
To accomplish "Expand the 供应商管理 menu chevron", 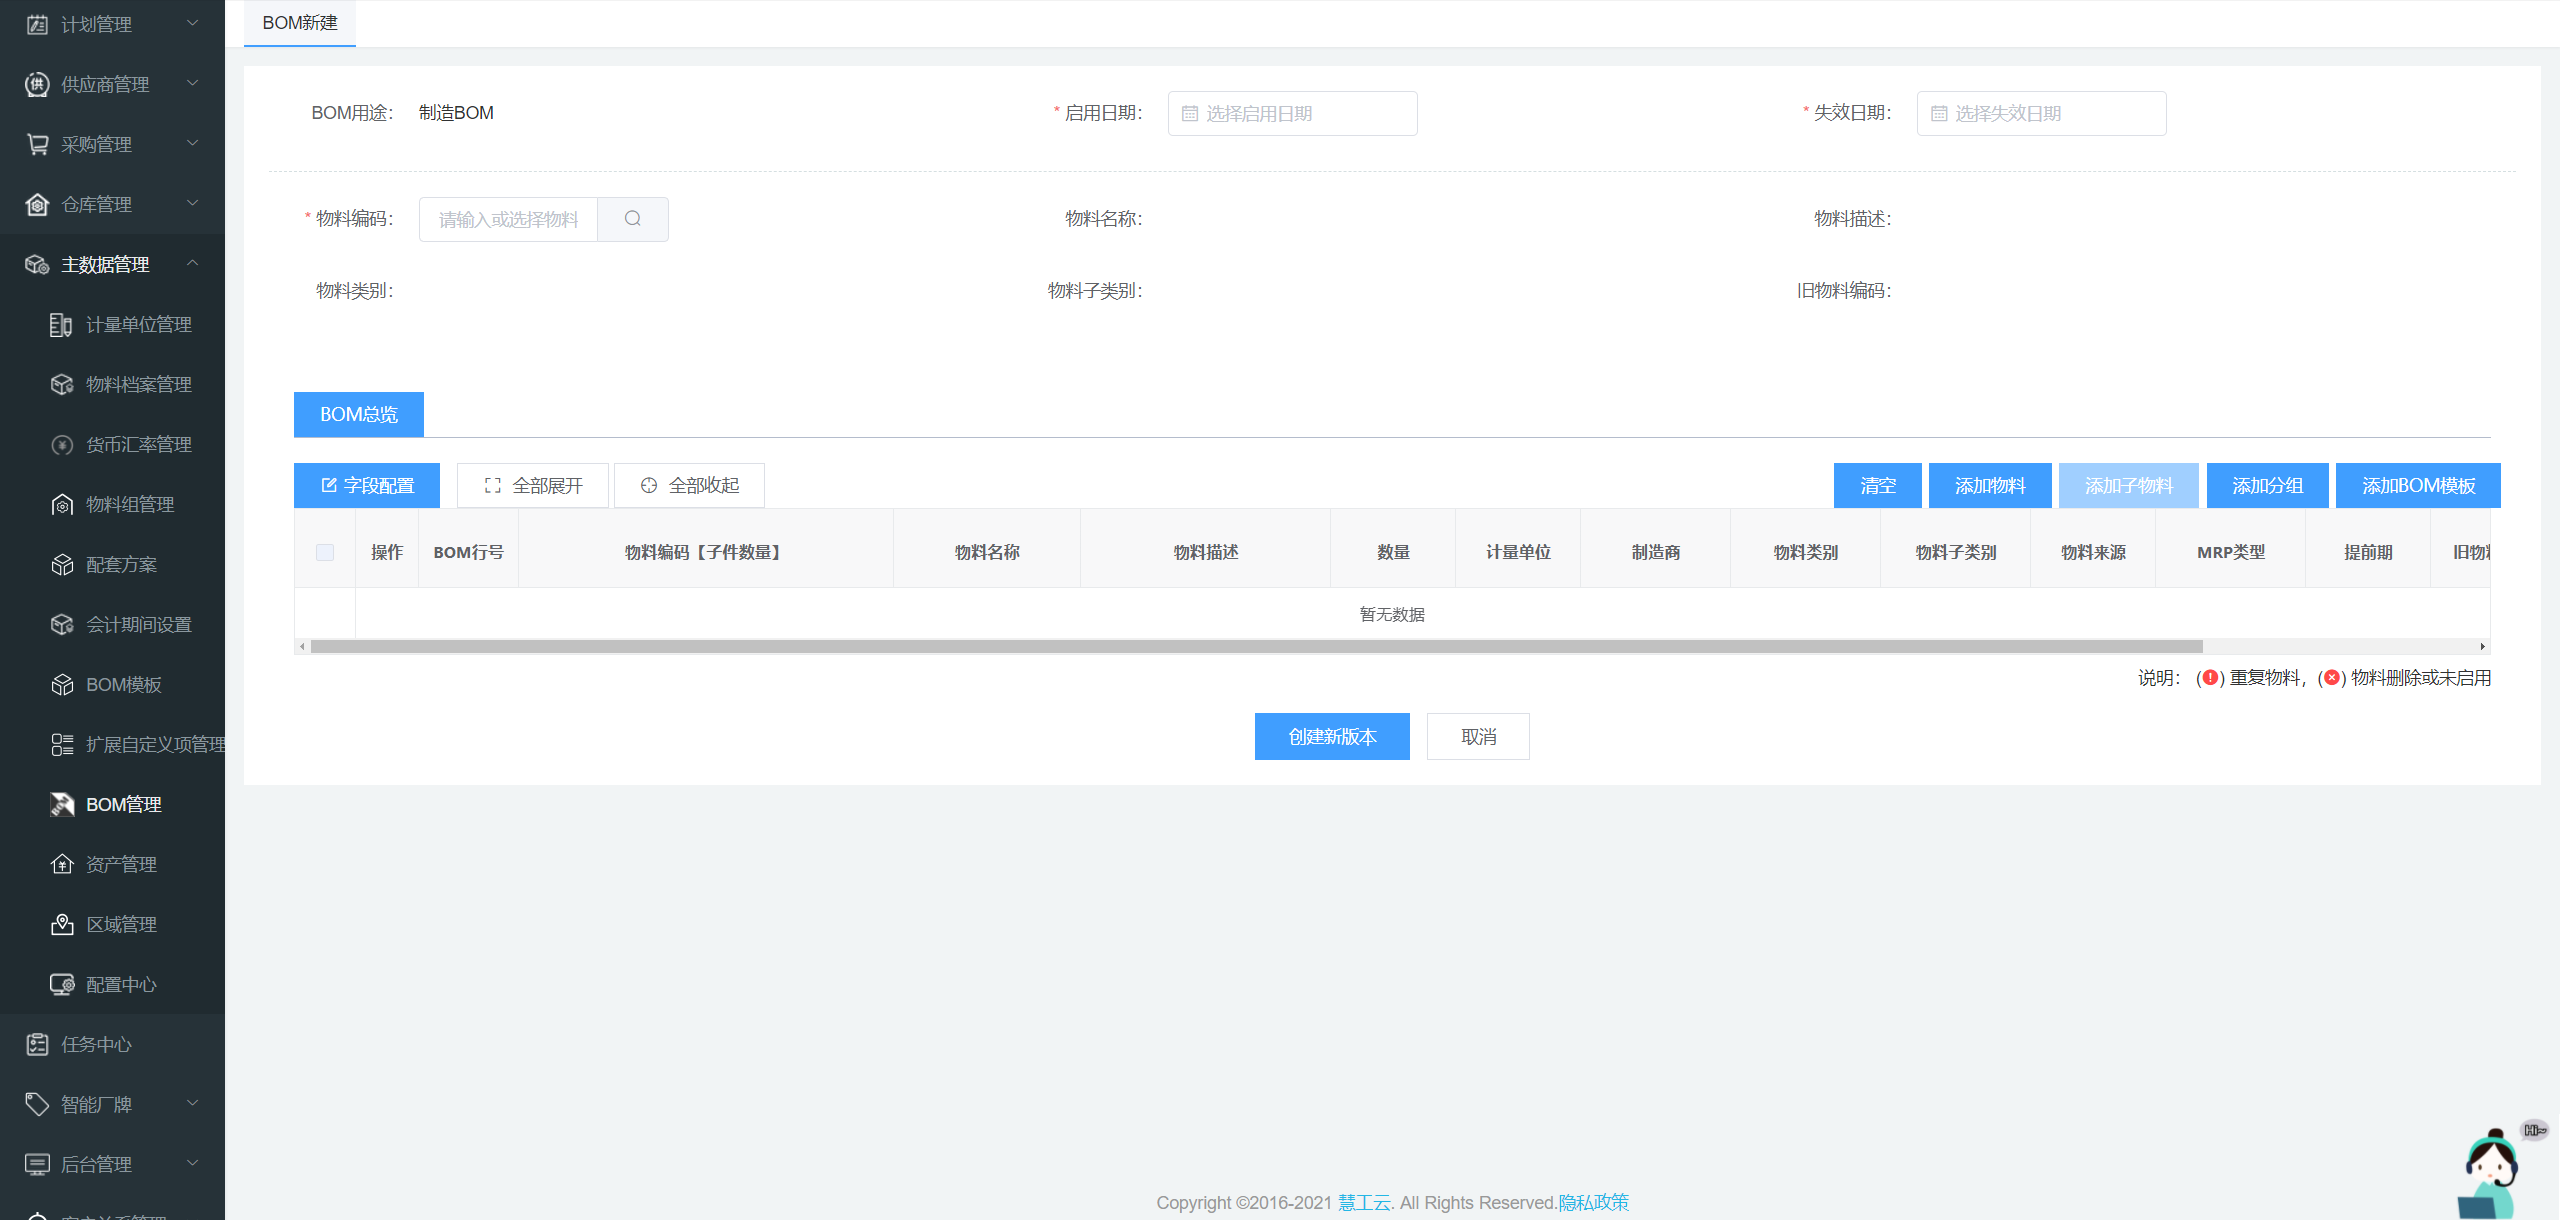I will point(193,84).
